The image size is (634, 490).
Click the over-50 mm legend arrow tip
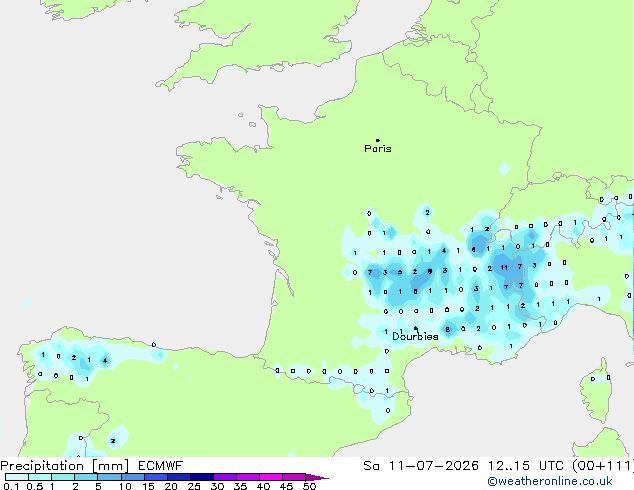[x=317, y=477]
